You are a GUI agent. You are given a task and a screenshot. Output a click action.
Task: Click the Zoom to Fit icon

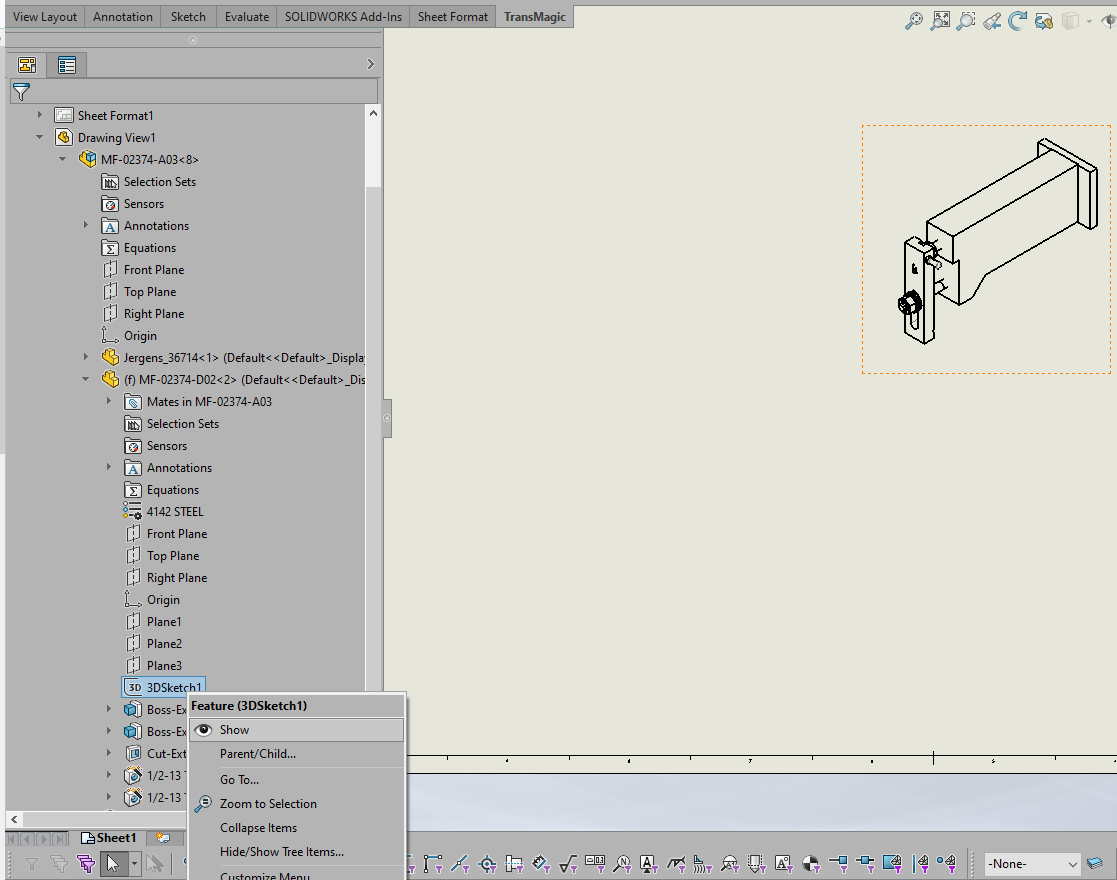tap(940, 21)
